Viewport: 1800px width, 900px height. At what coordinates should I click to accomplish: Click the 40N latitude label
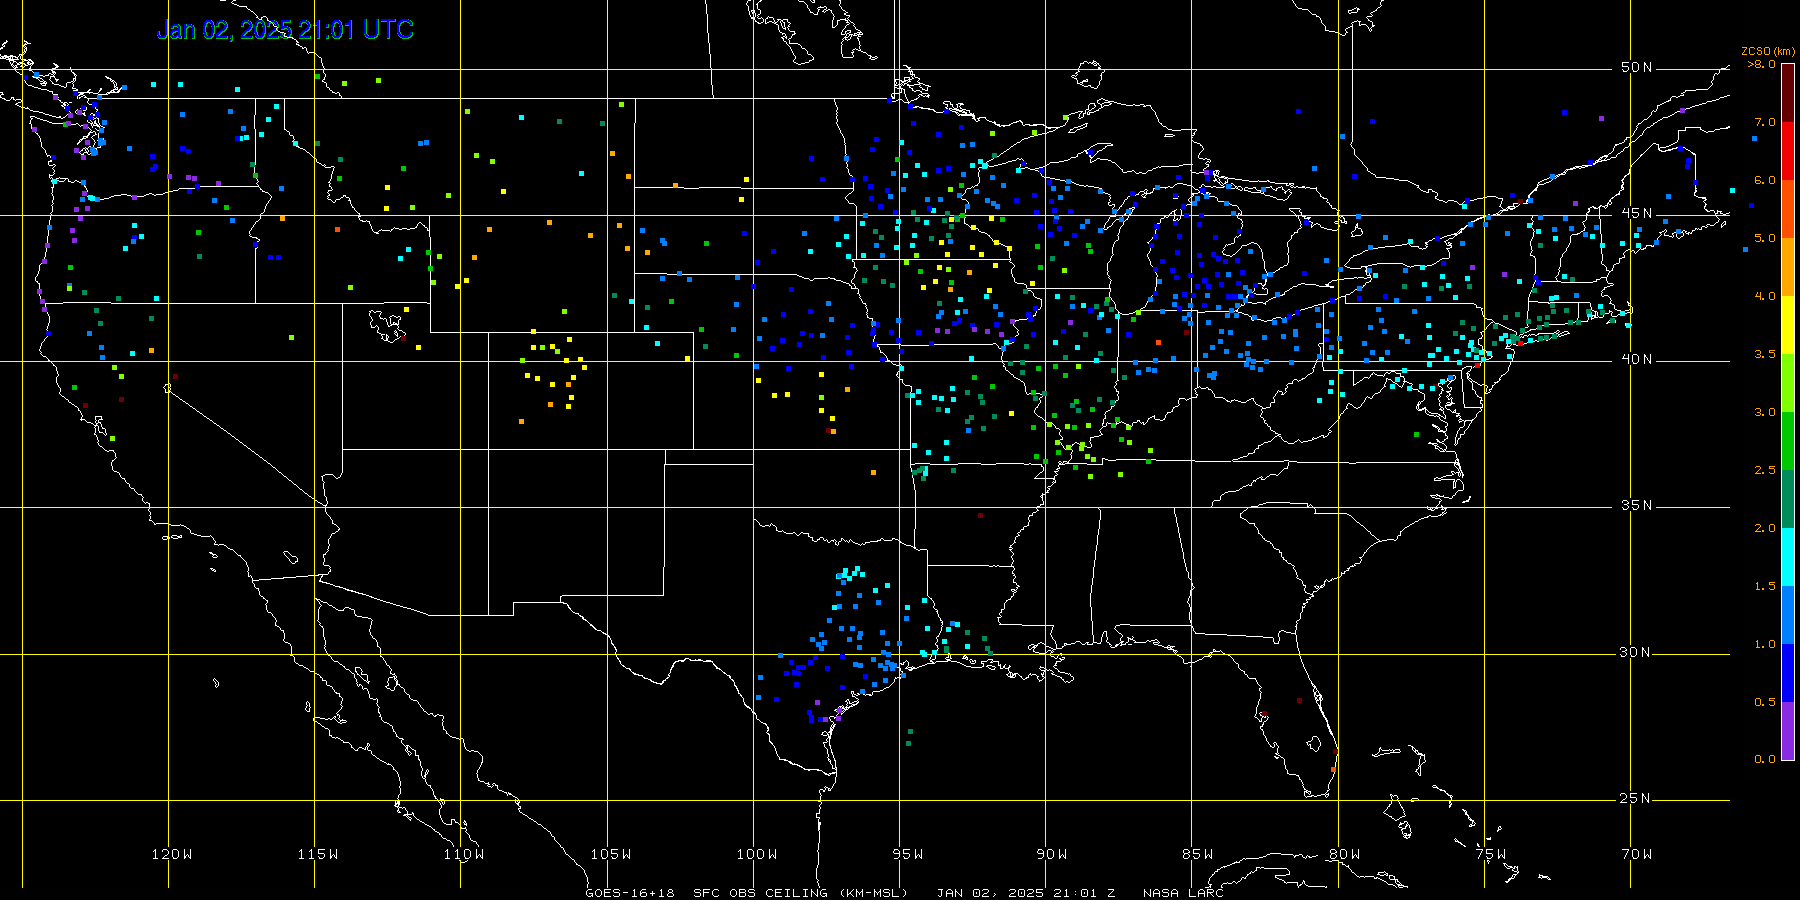[x=1637, y=359]
